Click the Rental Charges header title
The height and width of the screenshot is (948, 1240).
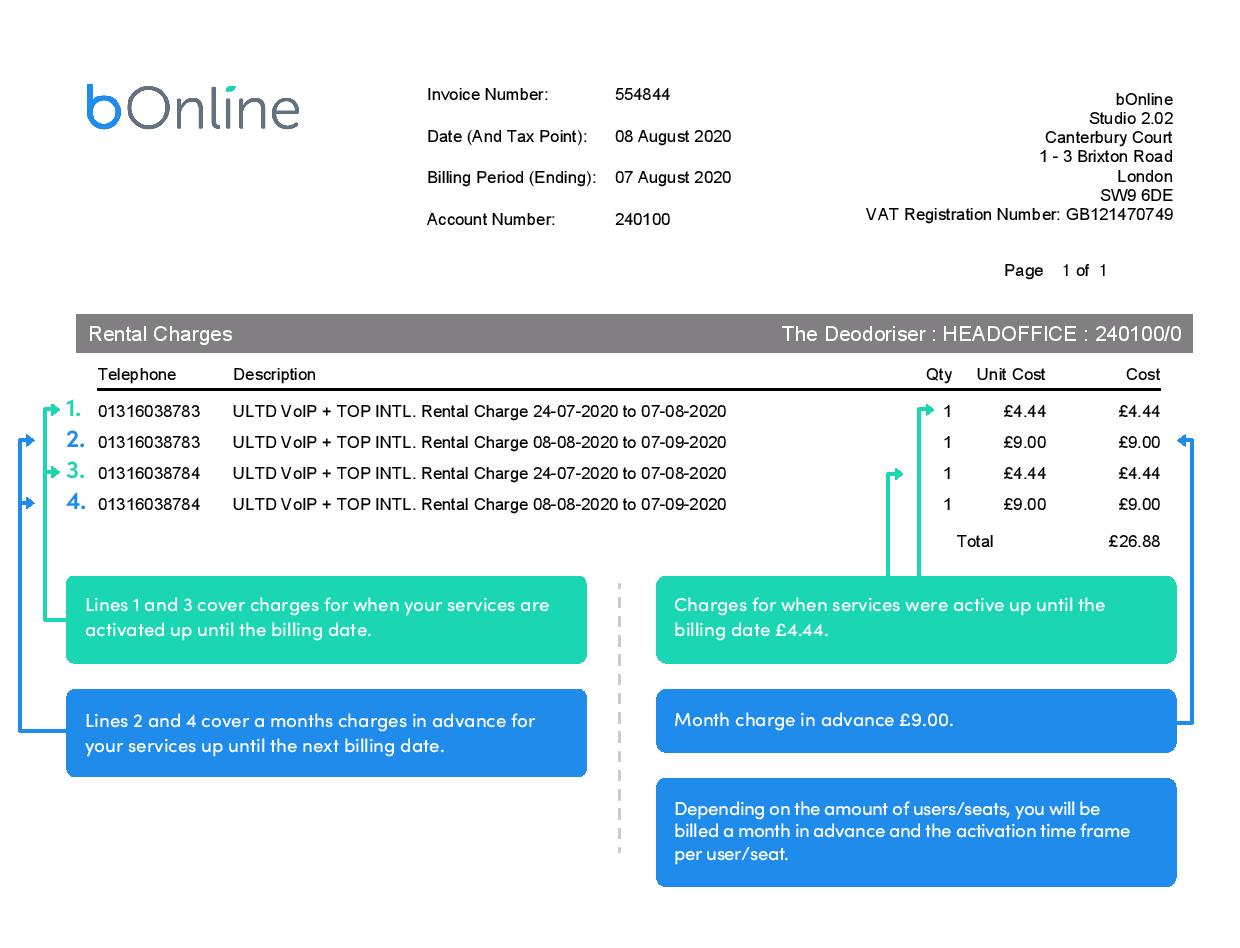(160, 334)
